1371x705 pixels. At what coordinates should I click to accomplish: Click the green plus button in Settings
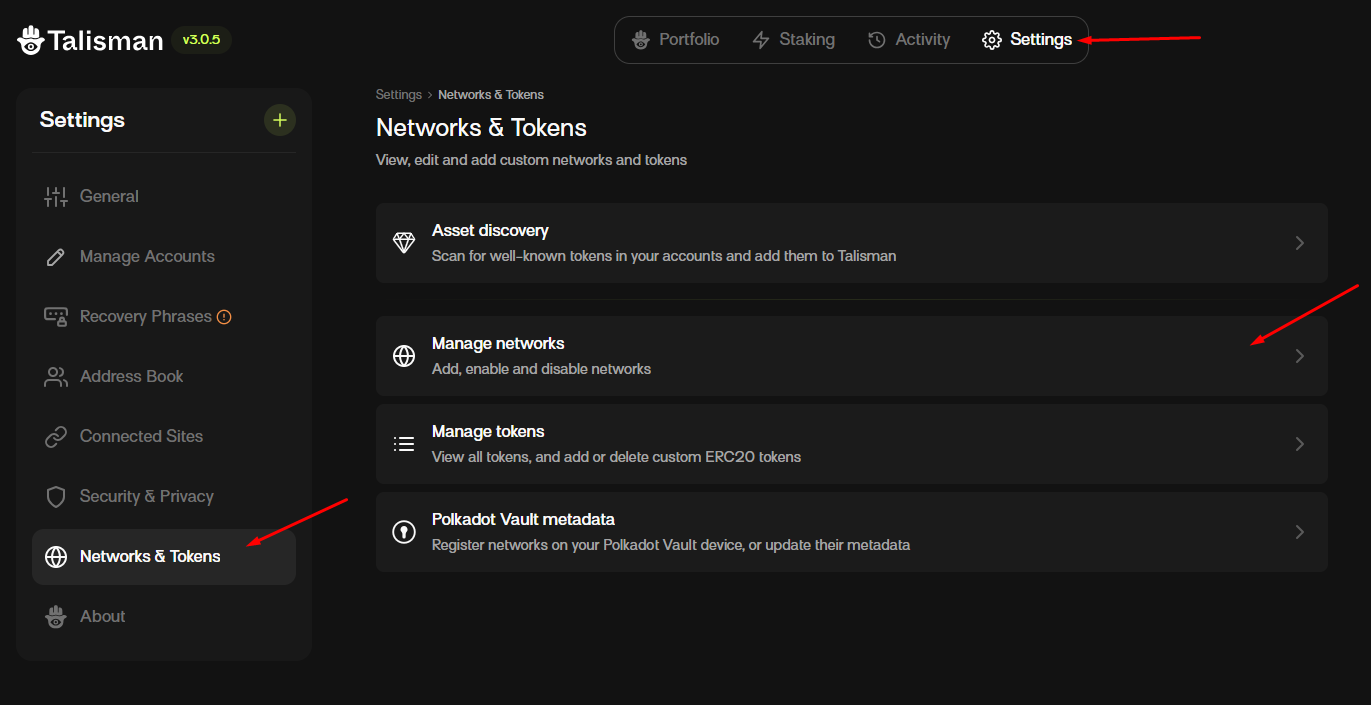click(280, 120)
